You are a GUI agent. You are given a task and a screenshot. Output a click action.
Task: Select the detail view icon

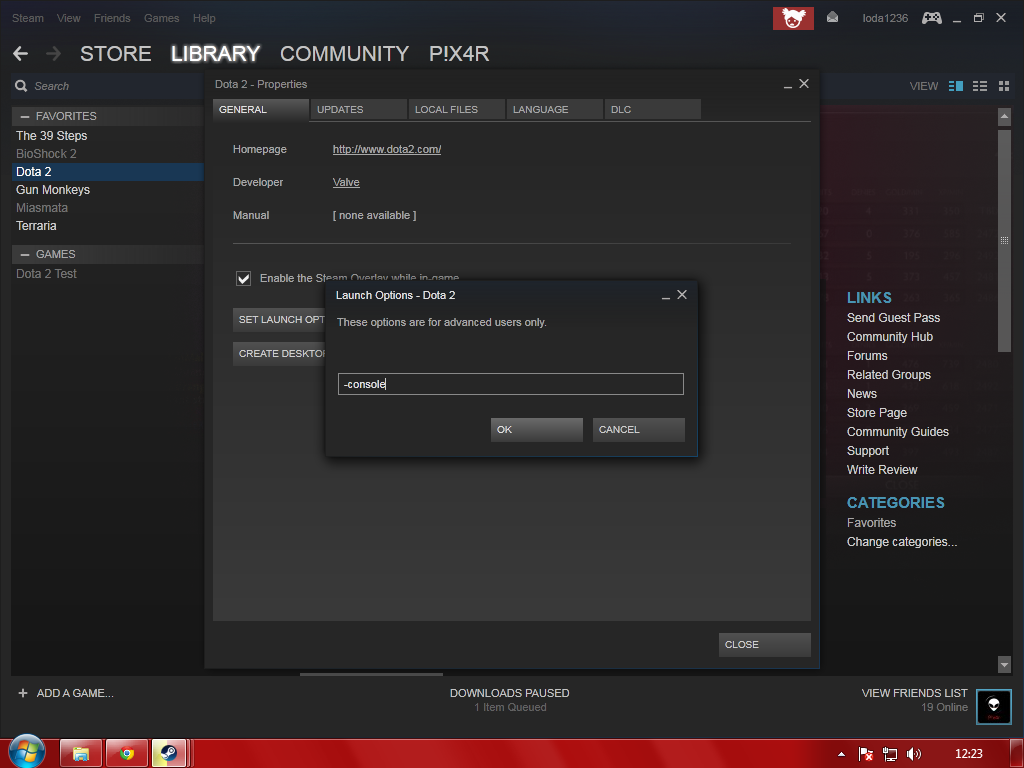pos(955,86)
